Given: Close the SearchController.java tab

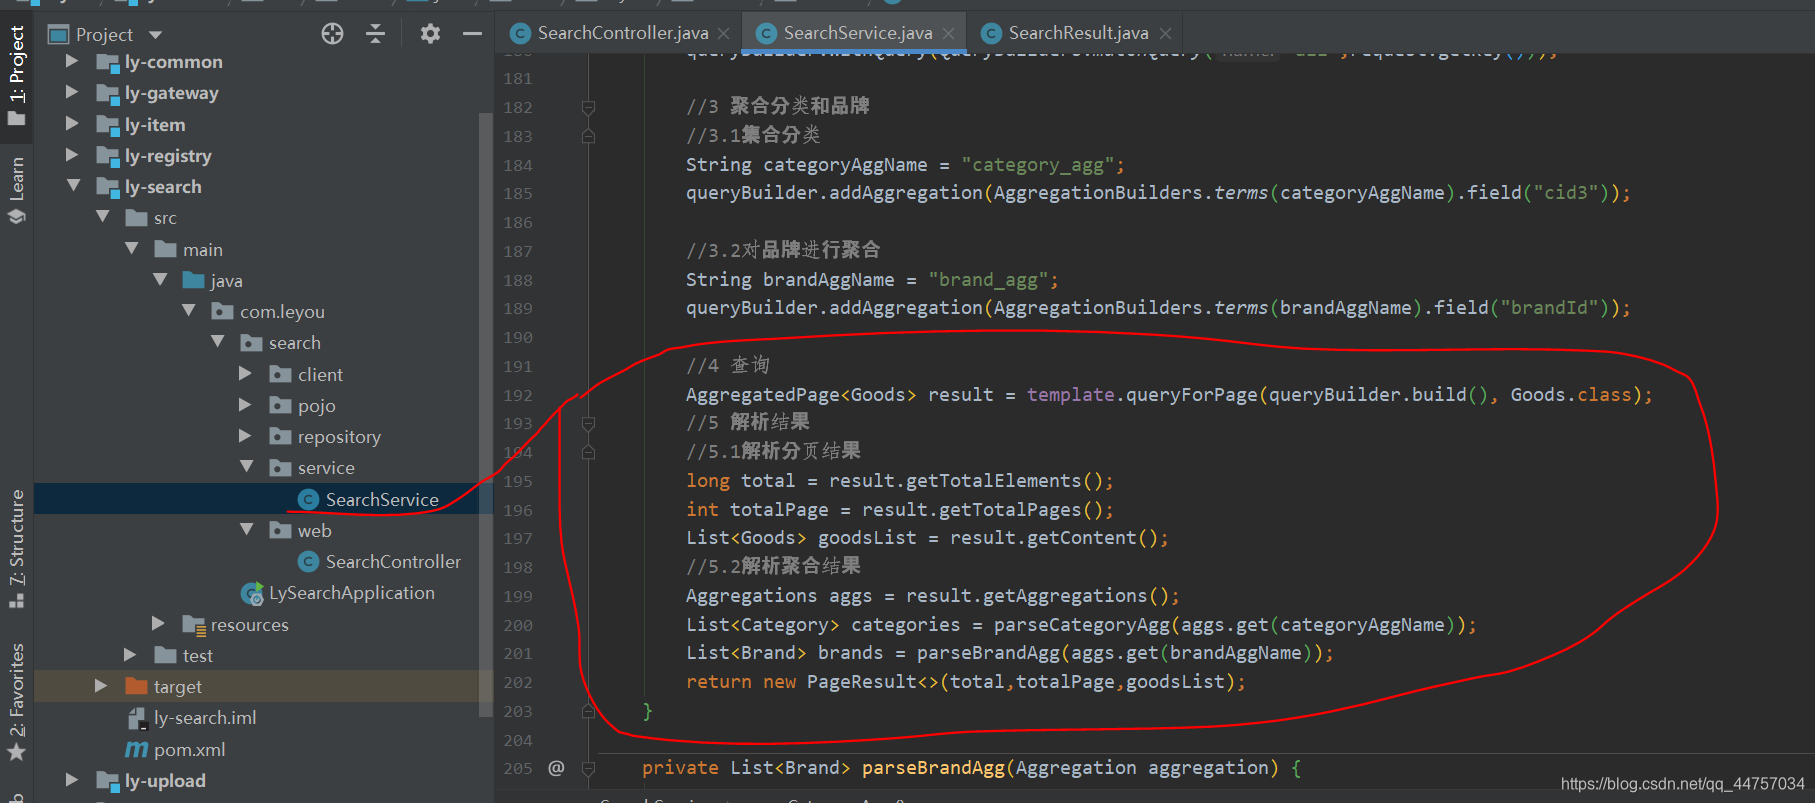Looking at the screenshot, I should click(724, 34).
